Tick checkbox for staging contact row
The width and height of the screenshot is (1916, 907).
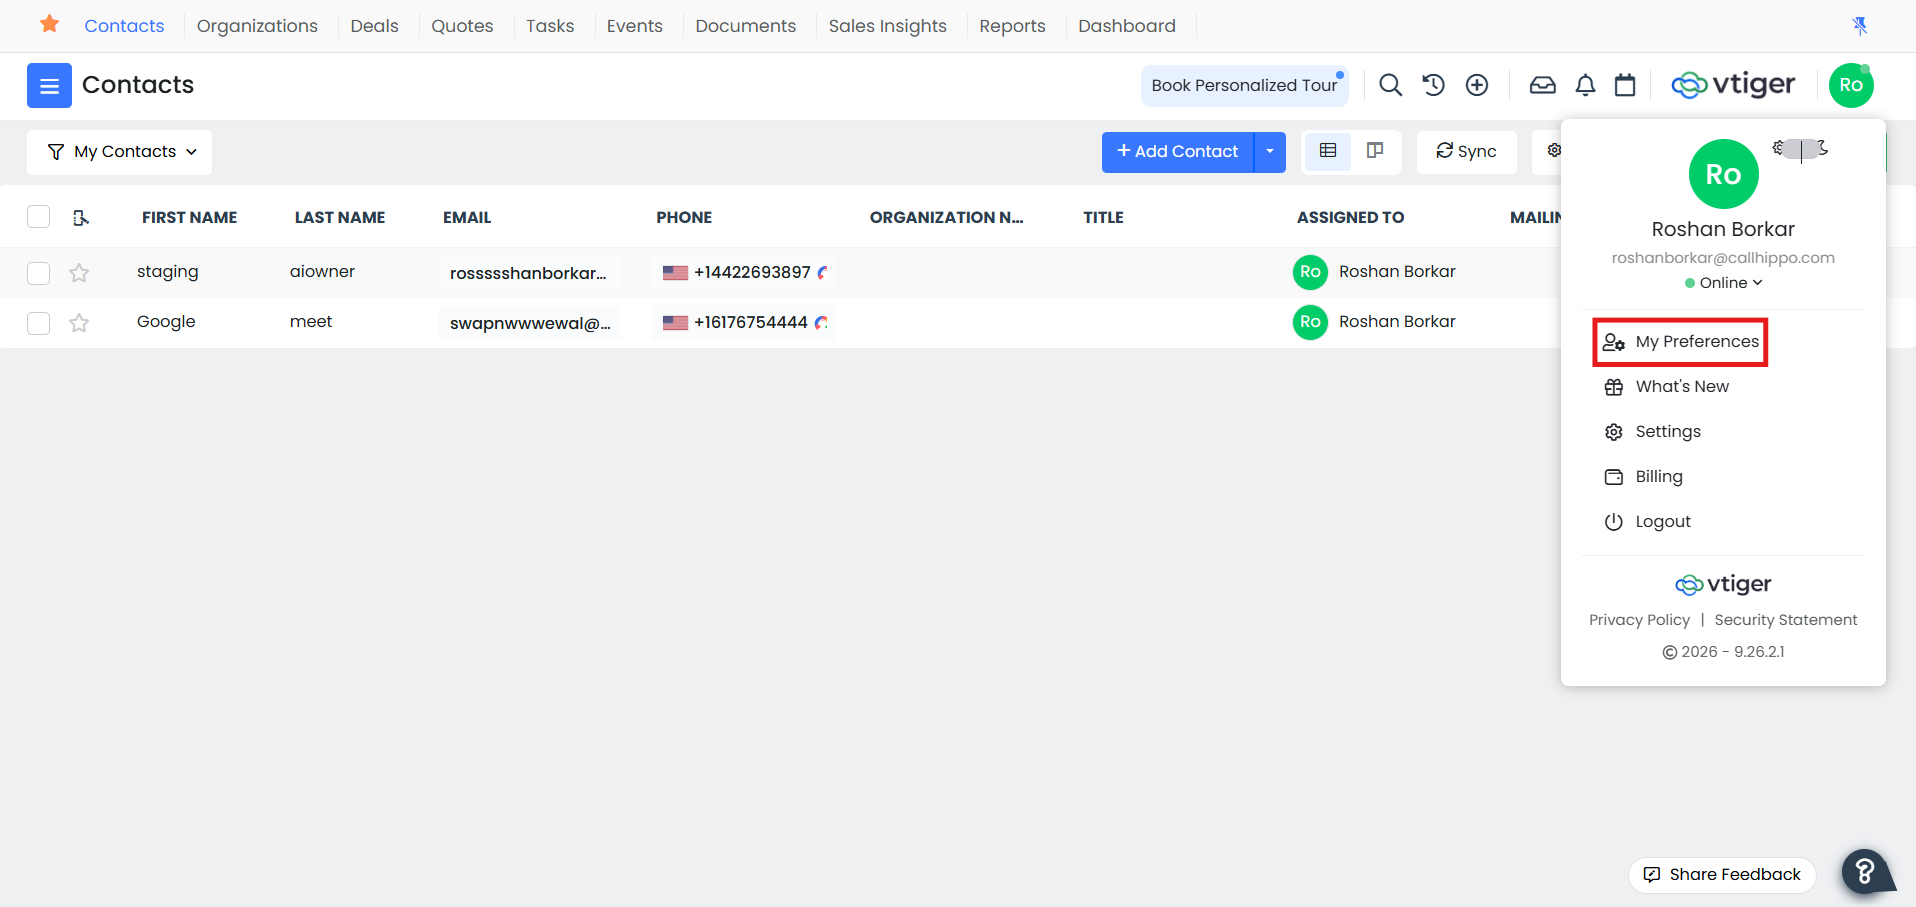coord(38,273)
